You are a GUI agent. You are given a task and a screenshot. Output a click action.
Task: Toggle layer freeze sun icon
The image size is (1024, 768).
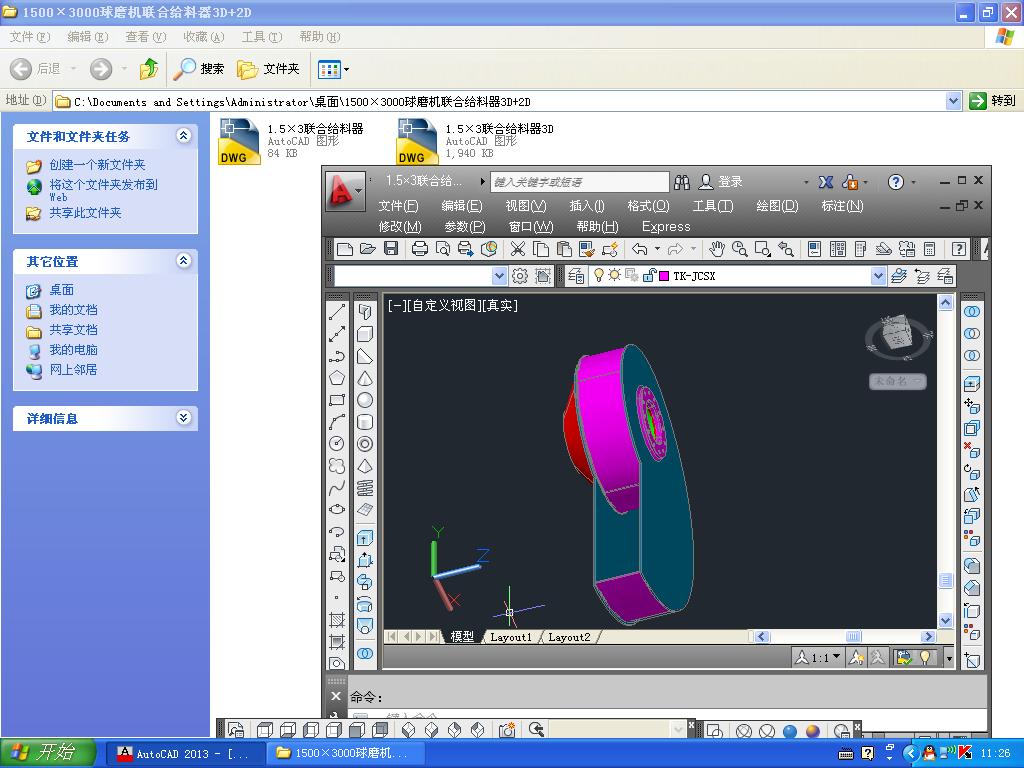[x=614, y=276]
